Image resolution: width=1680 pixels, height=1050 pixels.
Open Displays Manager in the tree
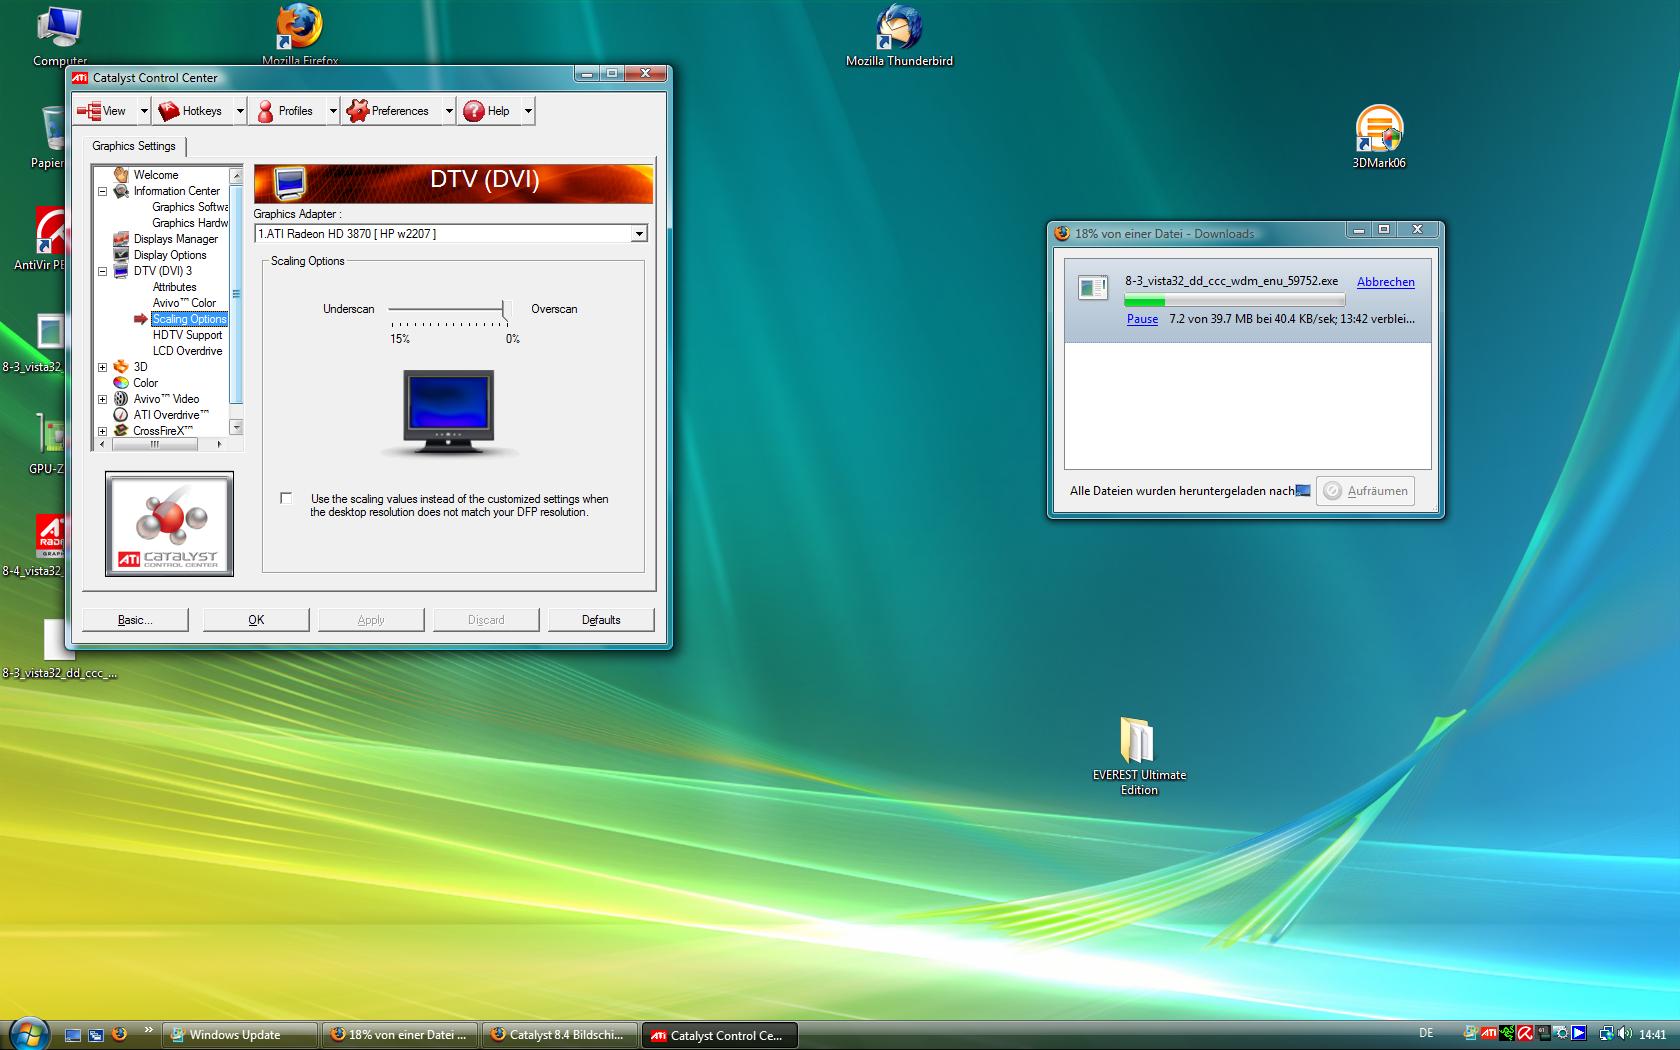[176, 239]
